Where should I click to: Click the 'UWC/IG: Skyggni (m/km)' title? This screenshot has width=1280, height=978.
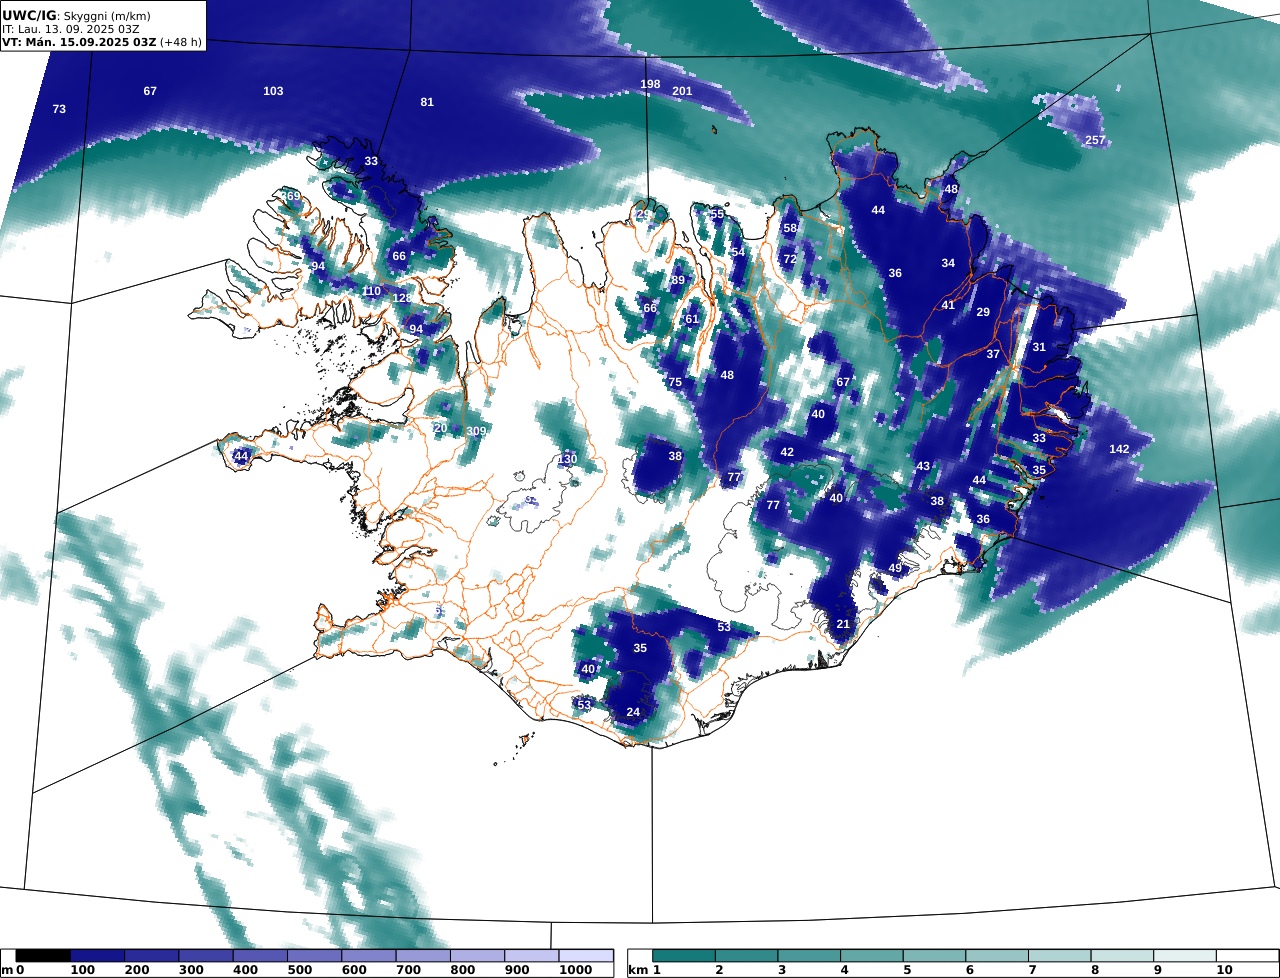[x=74, y=15]
